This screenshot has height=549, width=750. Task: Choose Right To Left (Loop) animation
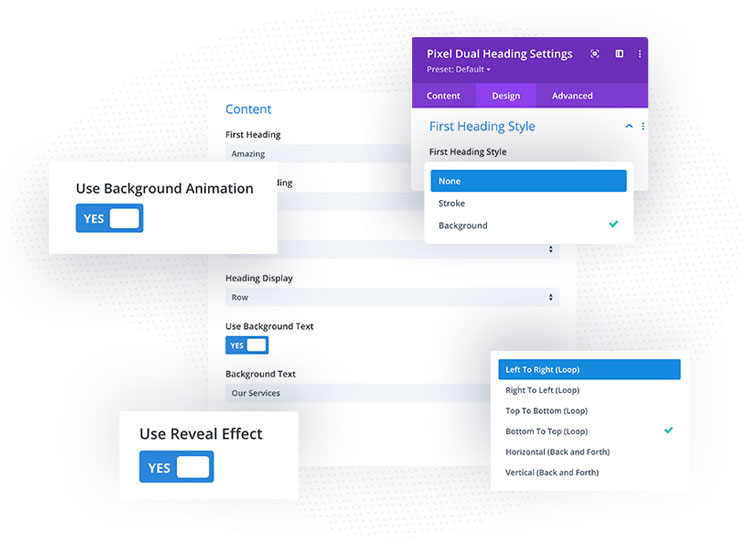pyautogui.click(x=589, y=390)
